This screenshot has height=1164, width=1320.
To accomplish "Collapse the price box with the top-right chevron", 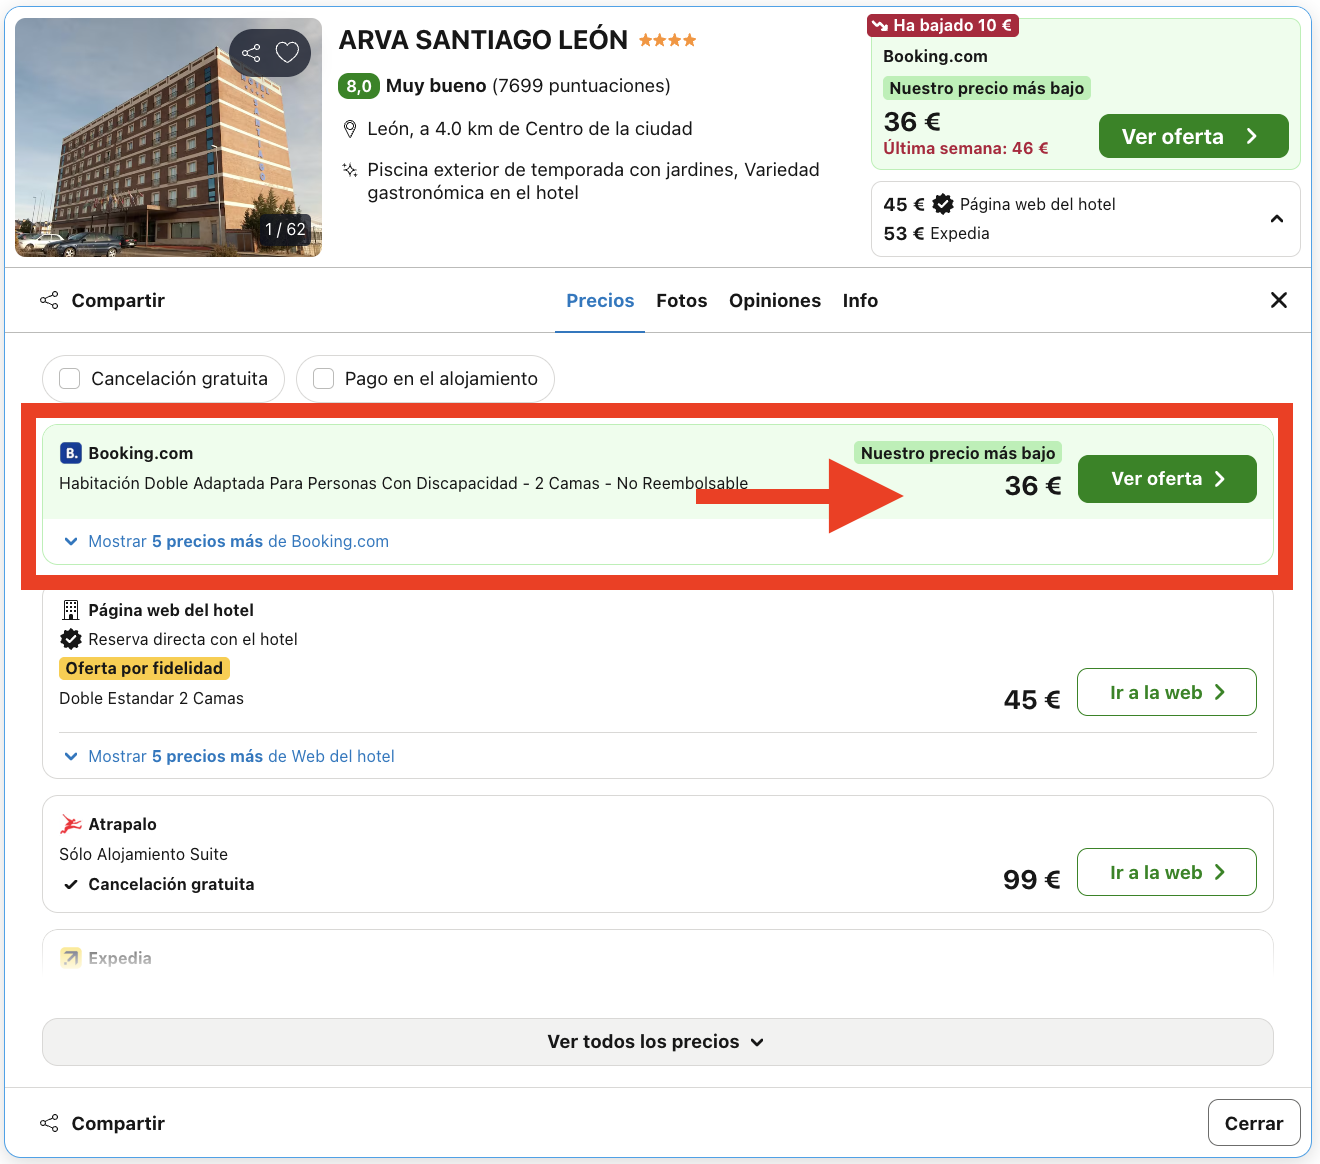I will 1276,217.
